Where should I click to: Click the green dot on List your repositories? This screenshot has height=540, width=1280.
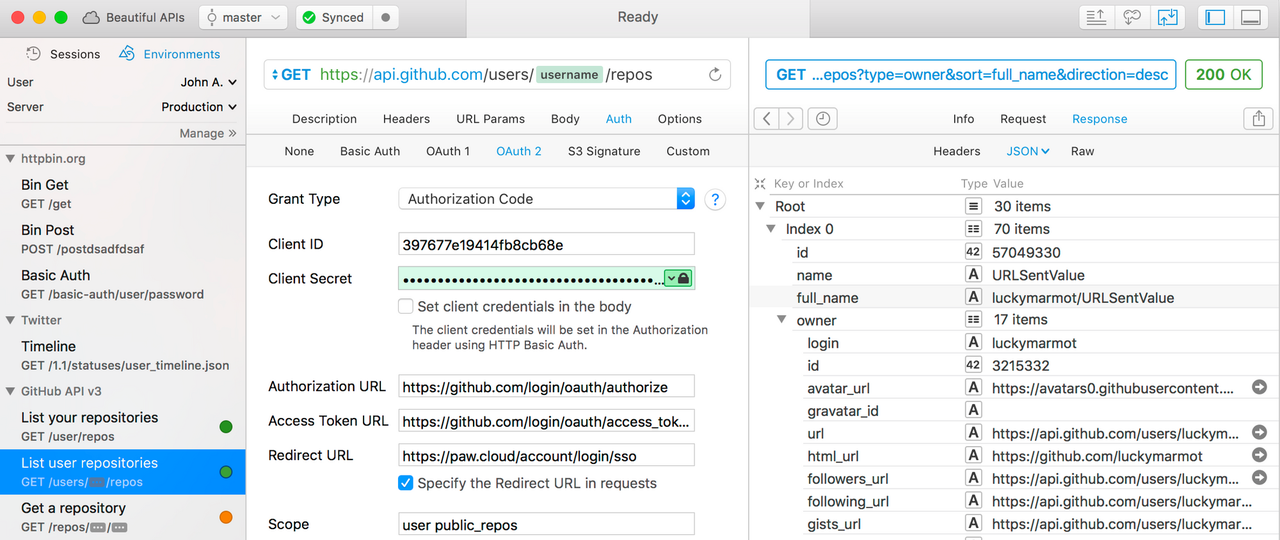(x=226, y=427)
